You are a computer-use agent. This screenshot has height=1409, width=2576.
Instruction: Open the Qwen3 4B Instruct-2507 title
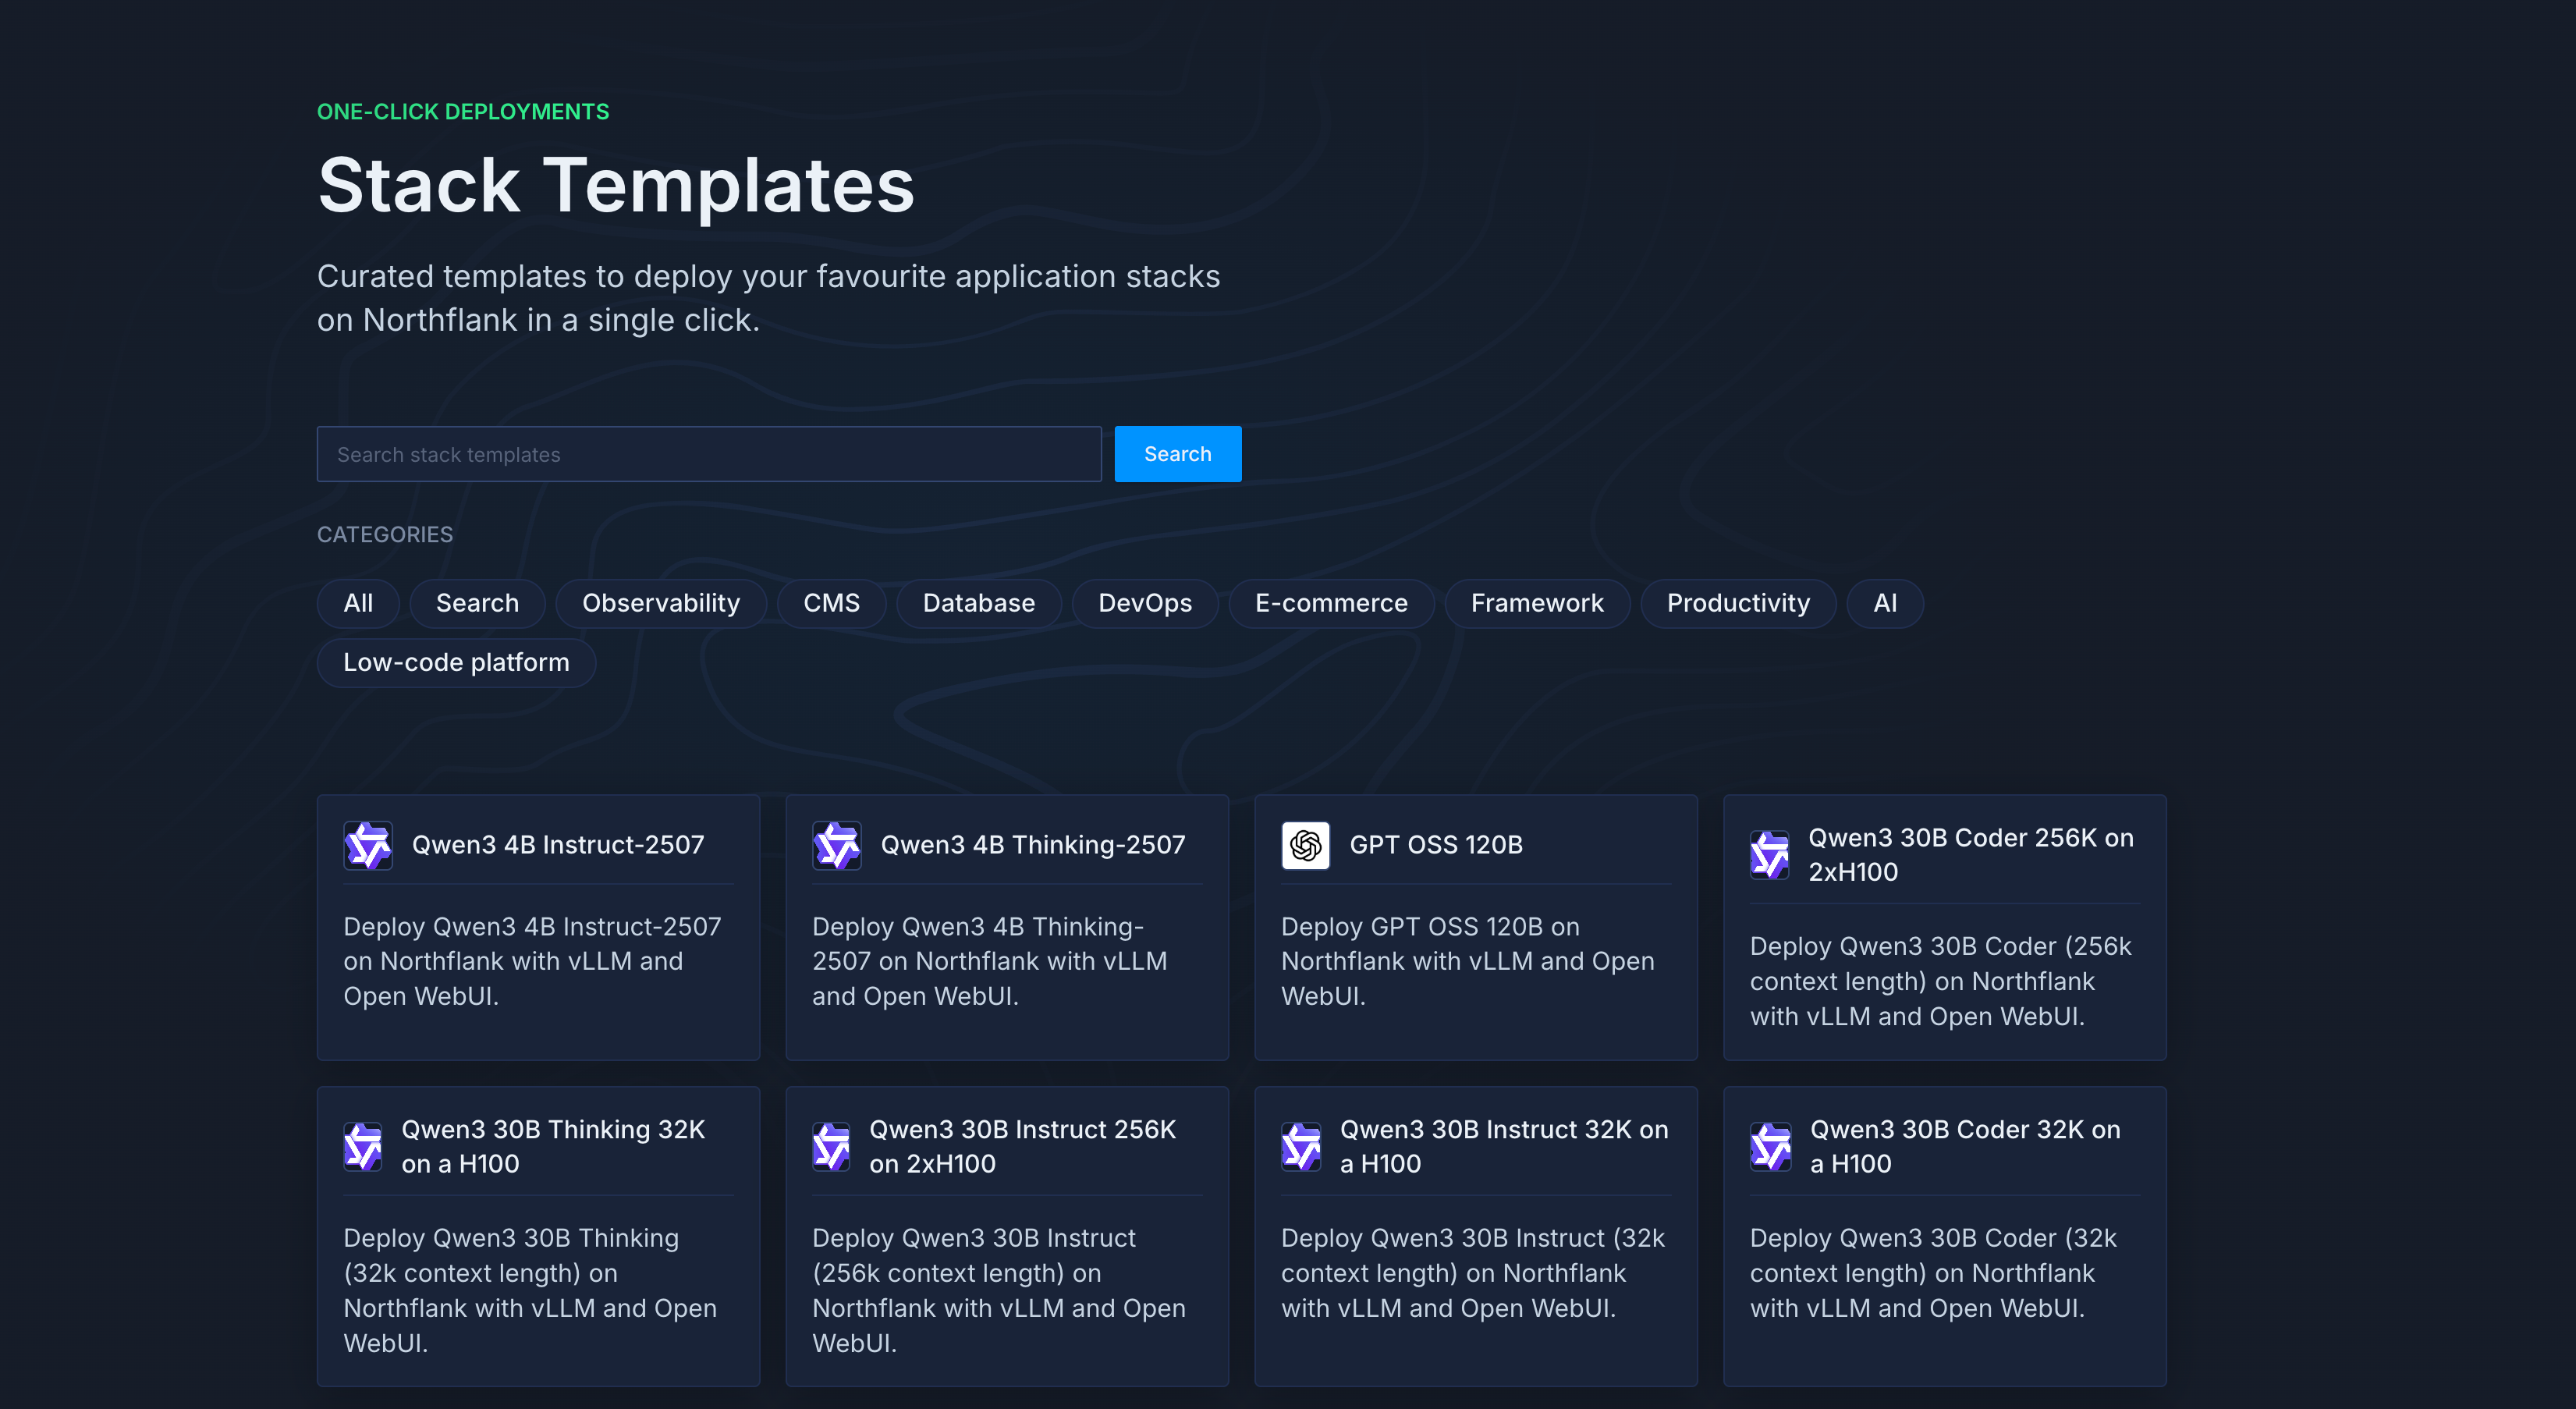pyautogui.click(x=558, y=845)
